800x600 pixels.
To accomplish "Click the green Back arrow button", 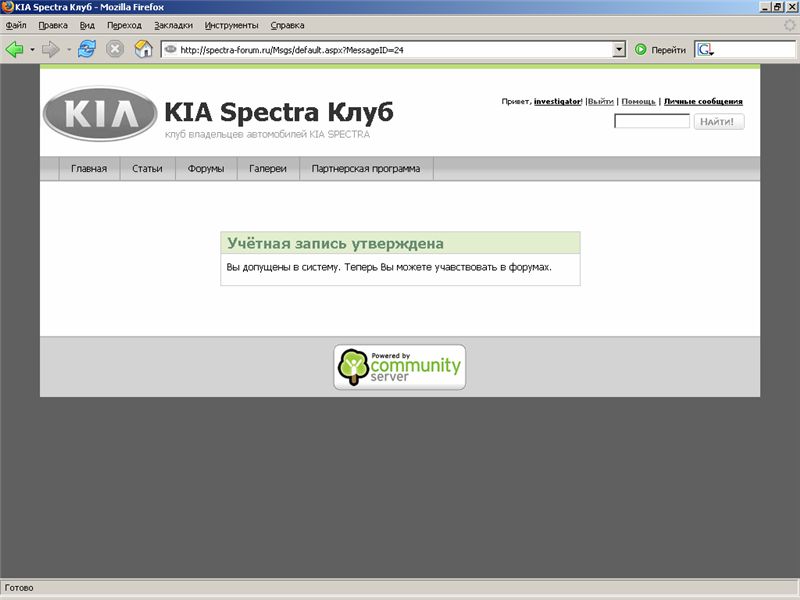I will 15,49.
